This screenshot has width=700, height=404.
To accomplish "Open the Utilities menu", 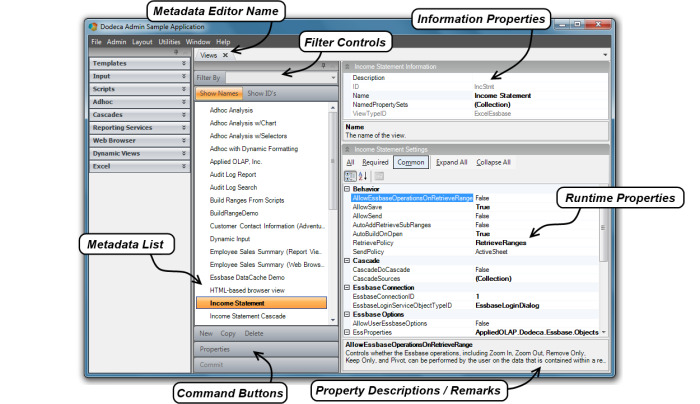I will 169,42.
